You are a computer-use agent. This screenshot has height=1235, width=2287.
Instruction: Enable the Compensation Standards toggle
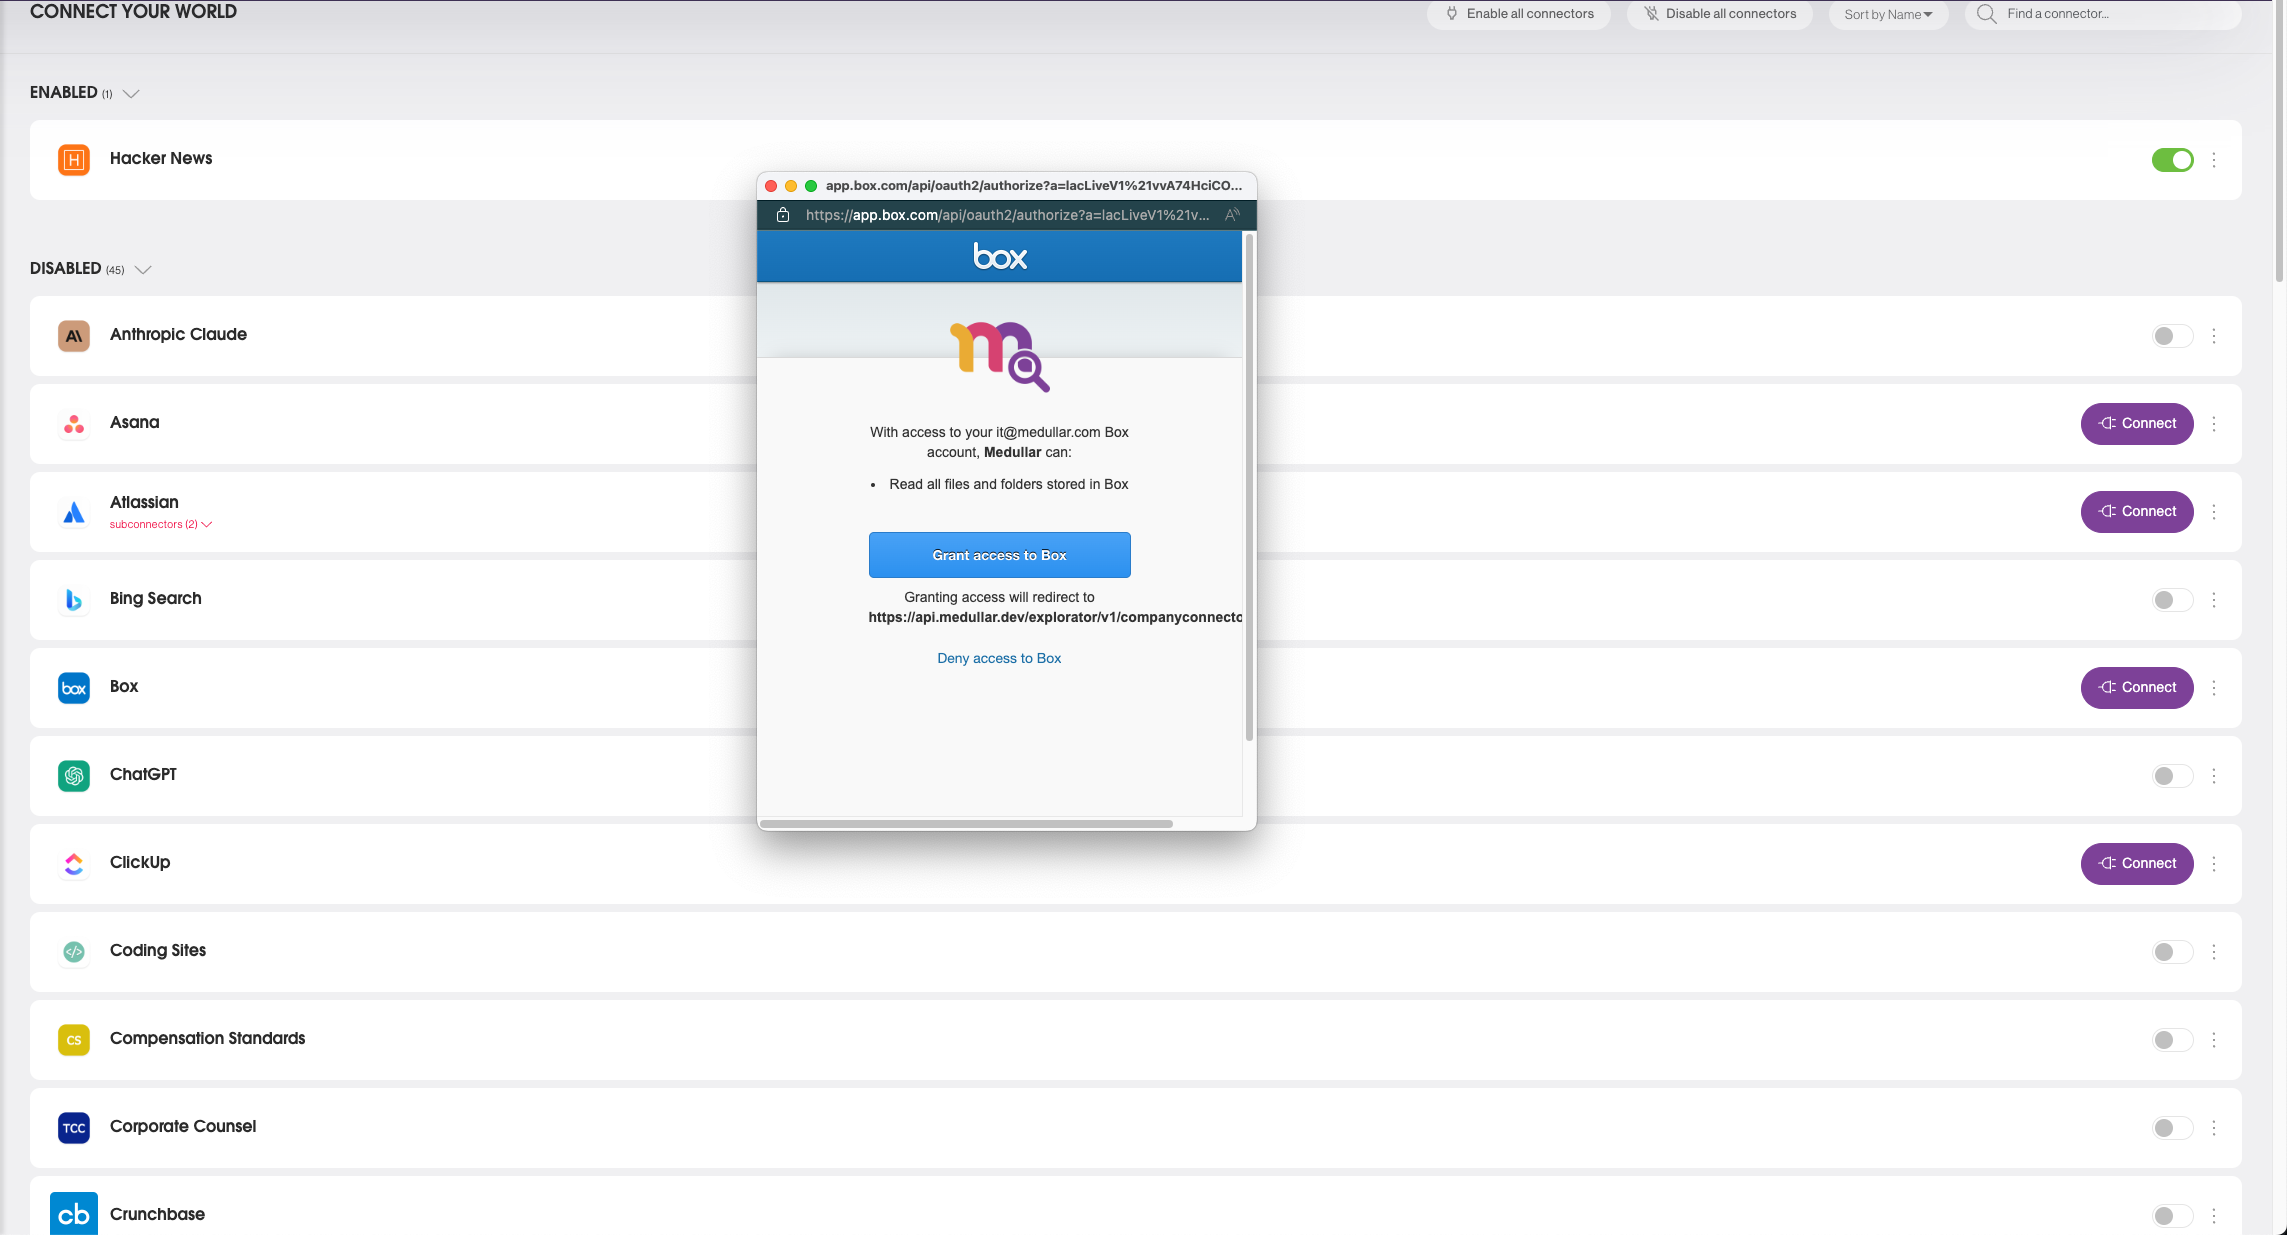[2172, 1040]
